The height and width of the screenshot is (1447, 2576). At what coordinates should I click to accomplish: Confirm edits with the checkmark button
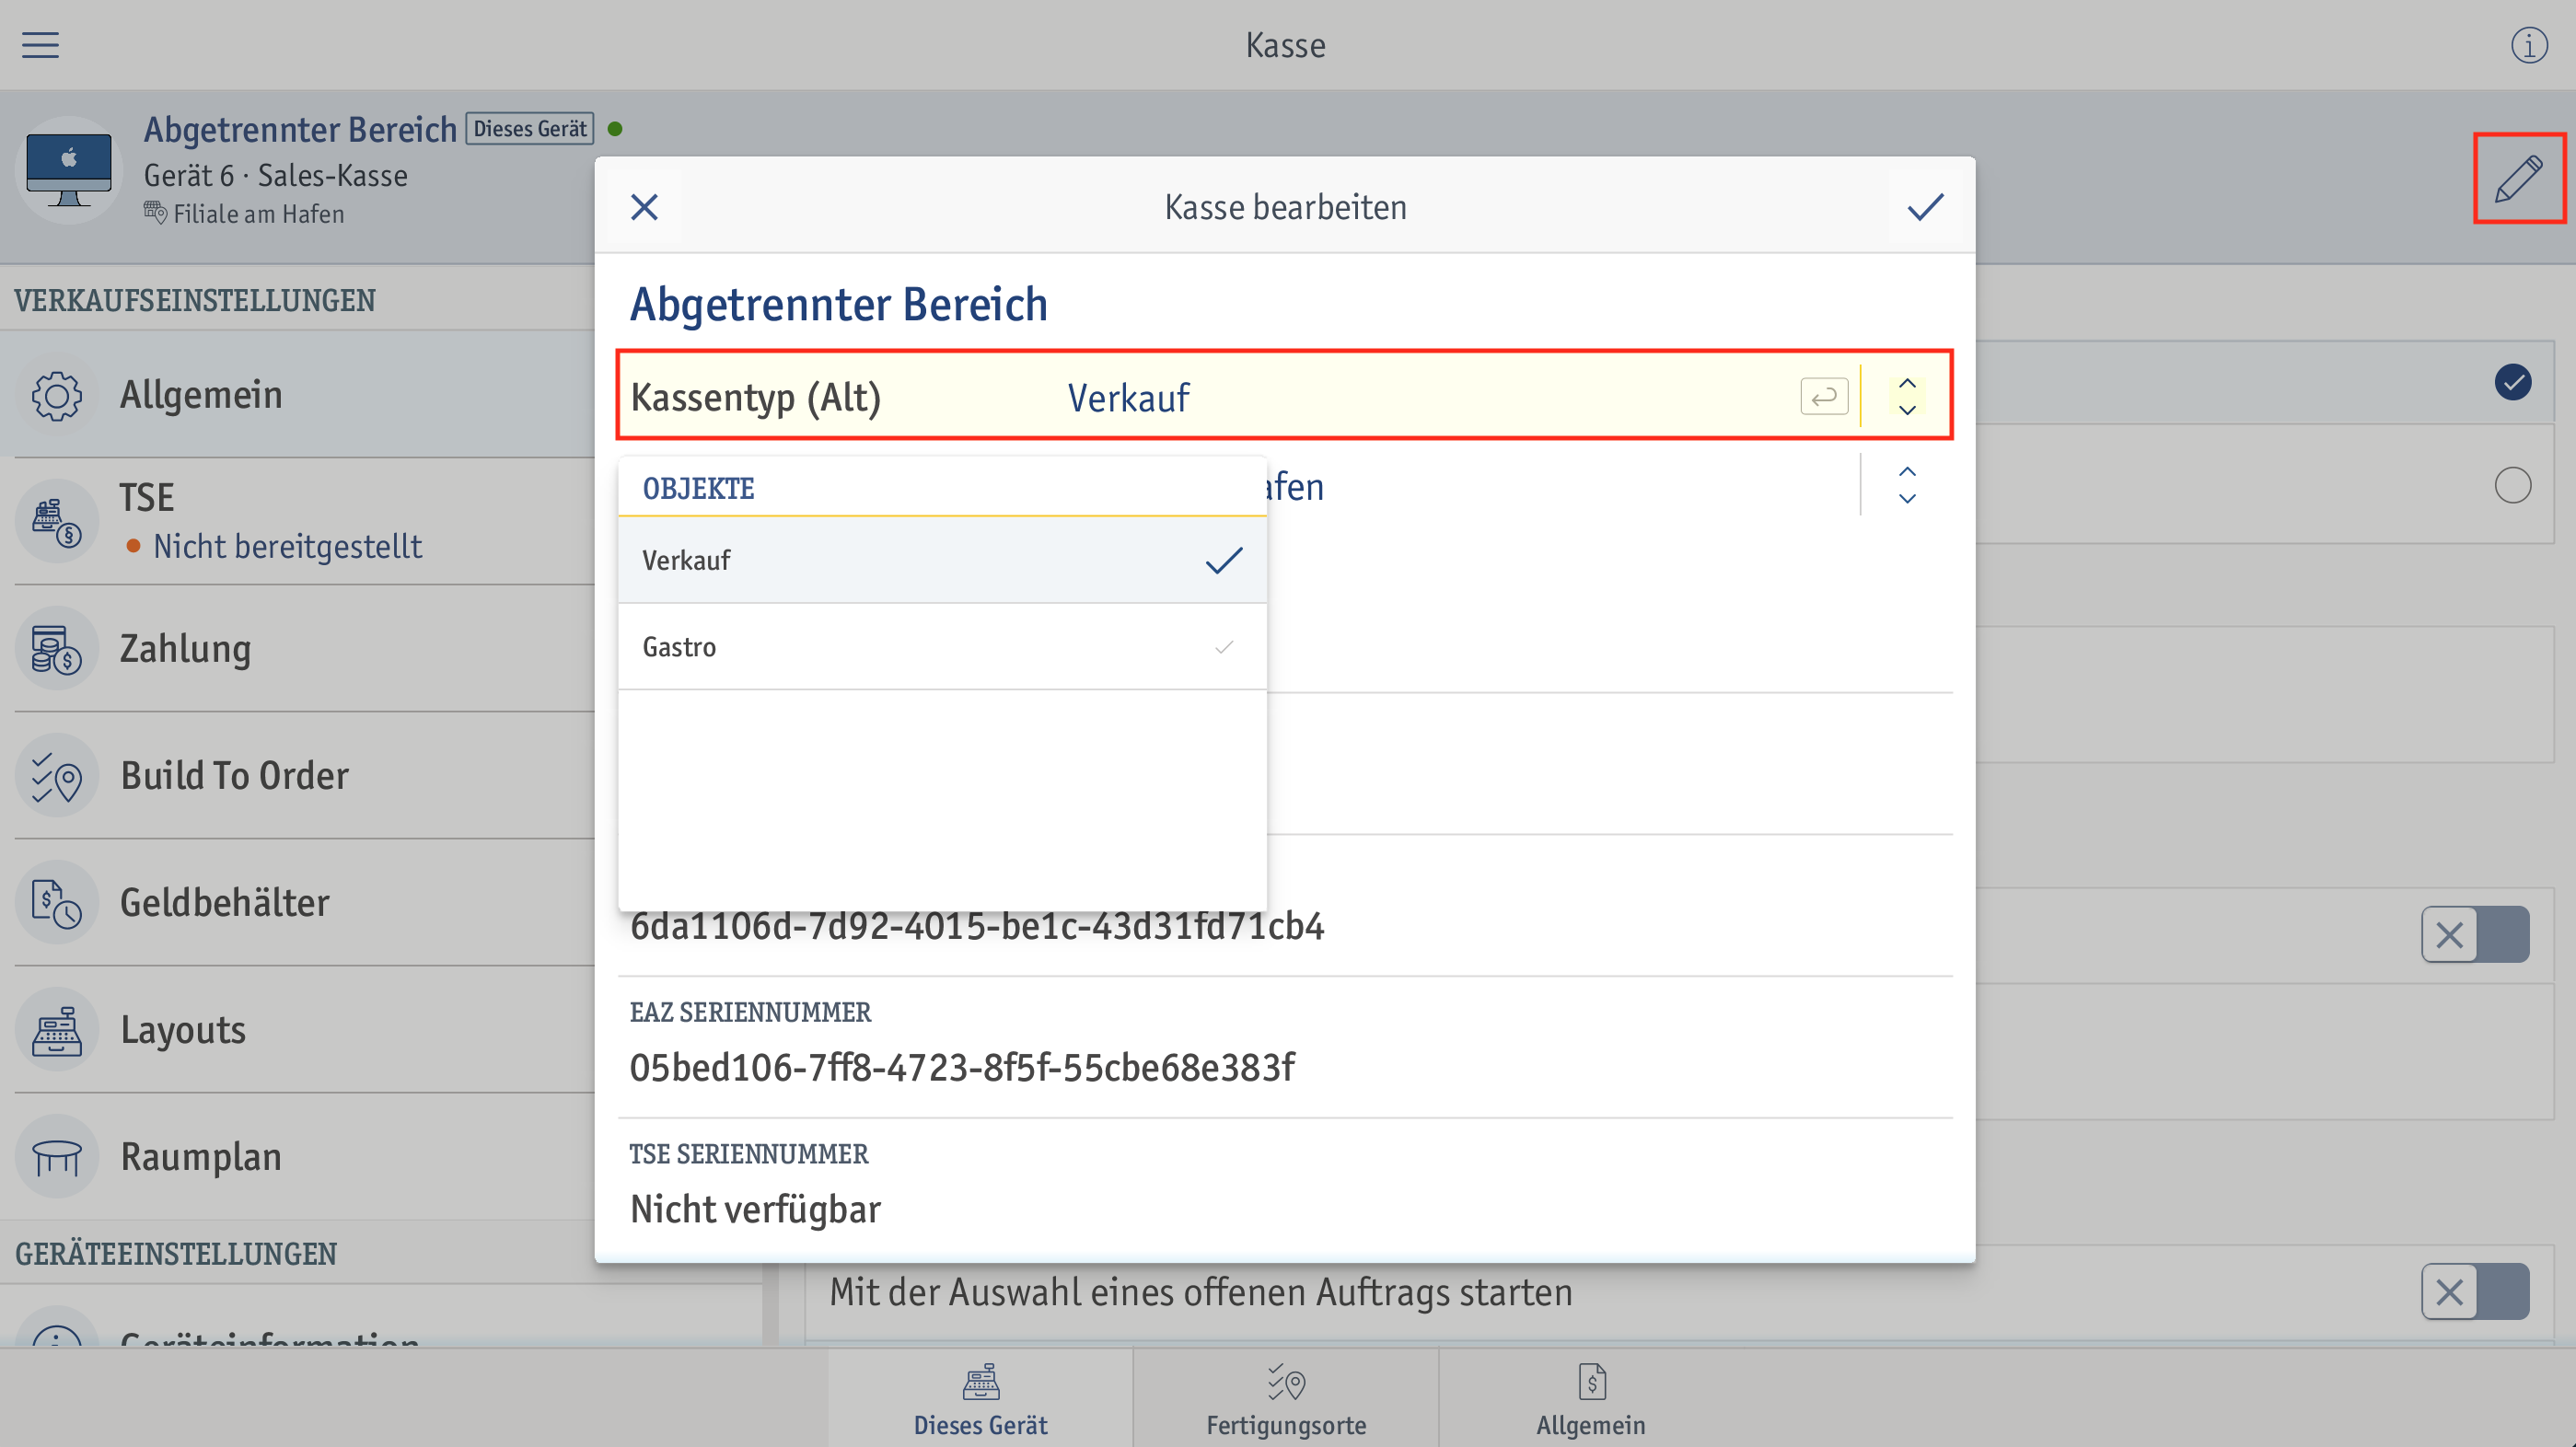point(1925,207)
